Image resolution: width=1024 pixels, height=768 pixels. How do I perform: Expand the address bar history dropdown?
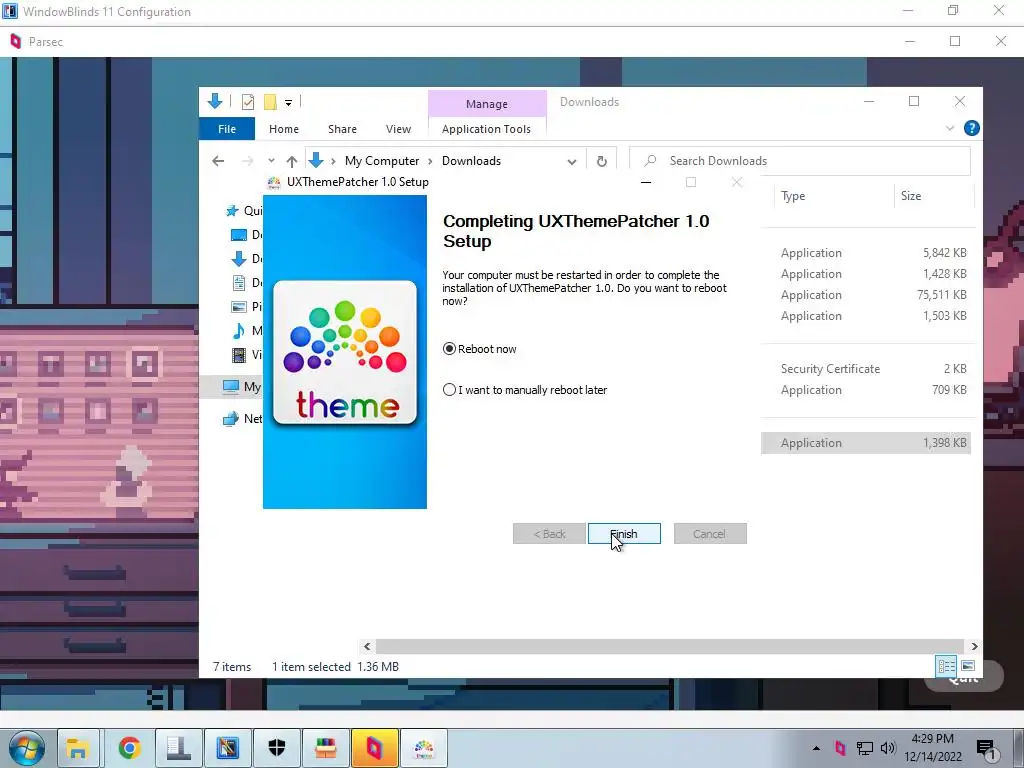pyautogui.click(x=571, y=161)
